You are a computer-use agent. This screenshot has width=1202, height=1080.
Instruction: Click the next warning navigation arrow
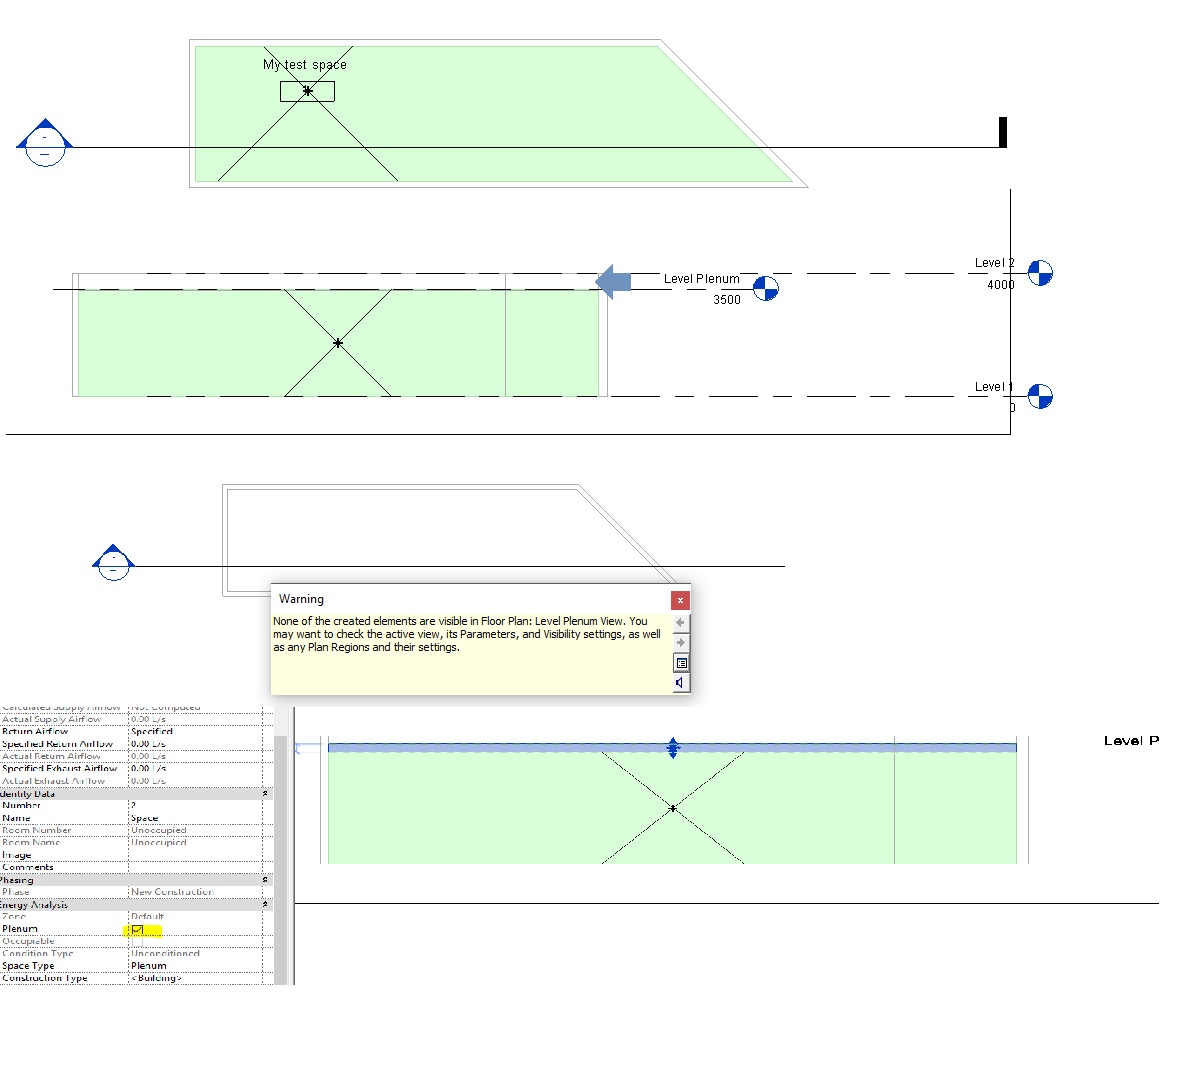pyautogui.click(x=680, y=642)
